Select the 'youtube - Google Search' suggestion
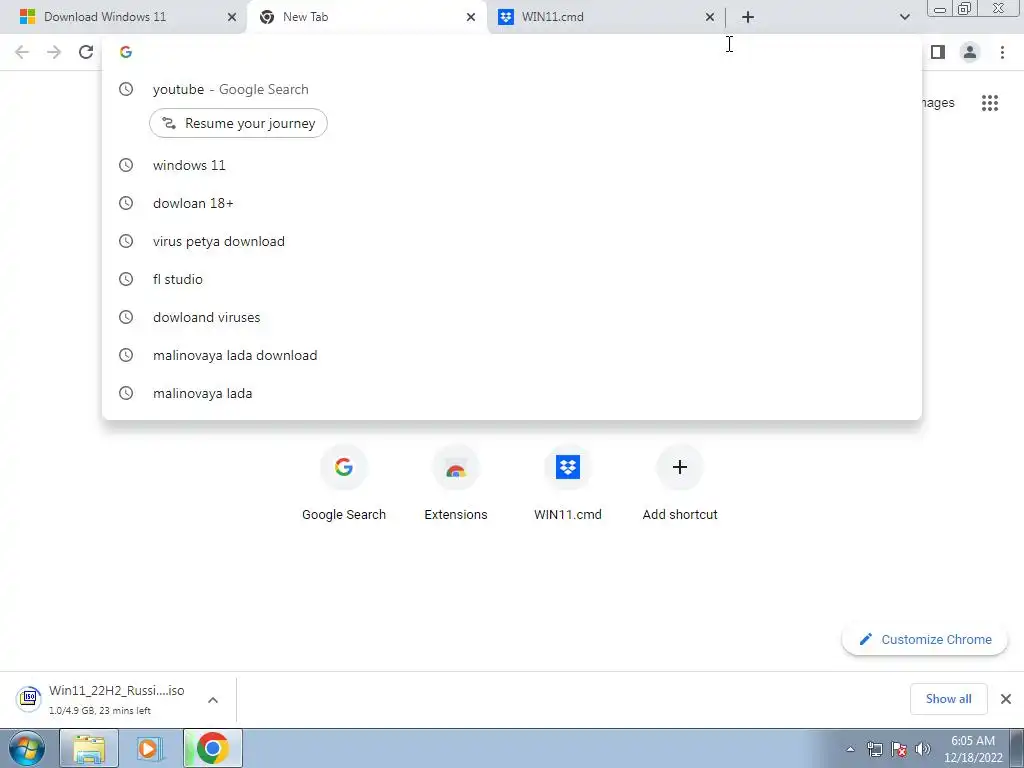 [x=512, y=89]
